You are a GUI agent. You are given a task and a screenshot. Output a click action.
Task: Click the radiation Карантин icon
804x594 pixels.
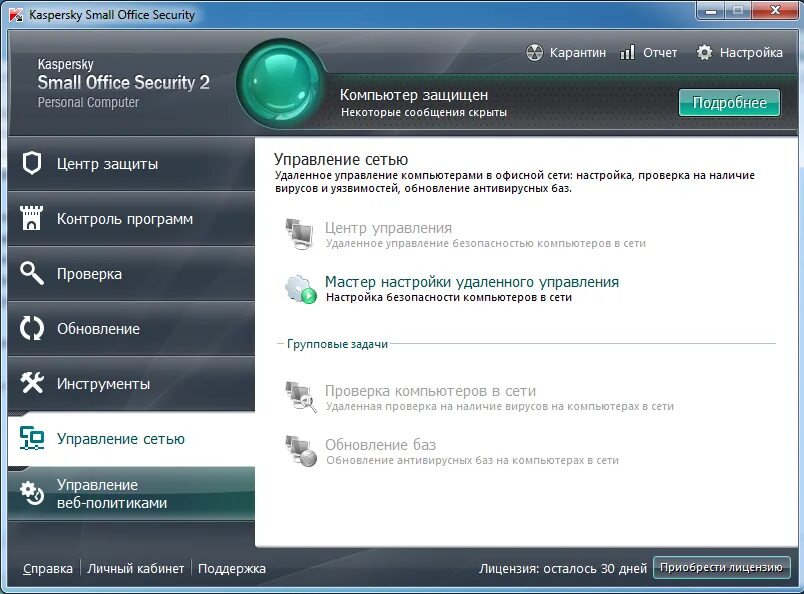(x=534, y=52)
